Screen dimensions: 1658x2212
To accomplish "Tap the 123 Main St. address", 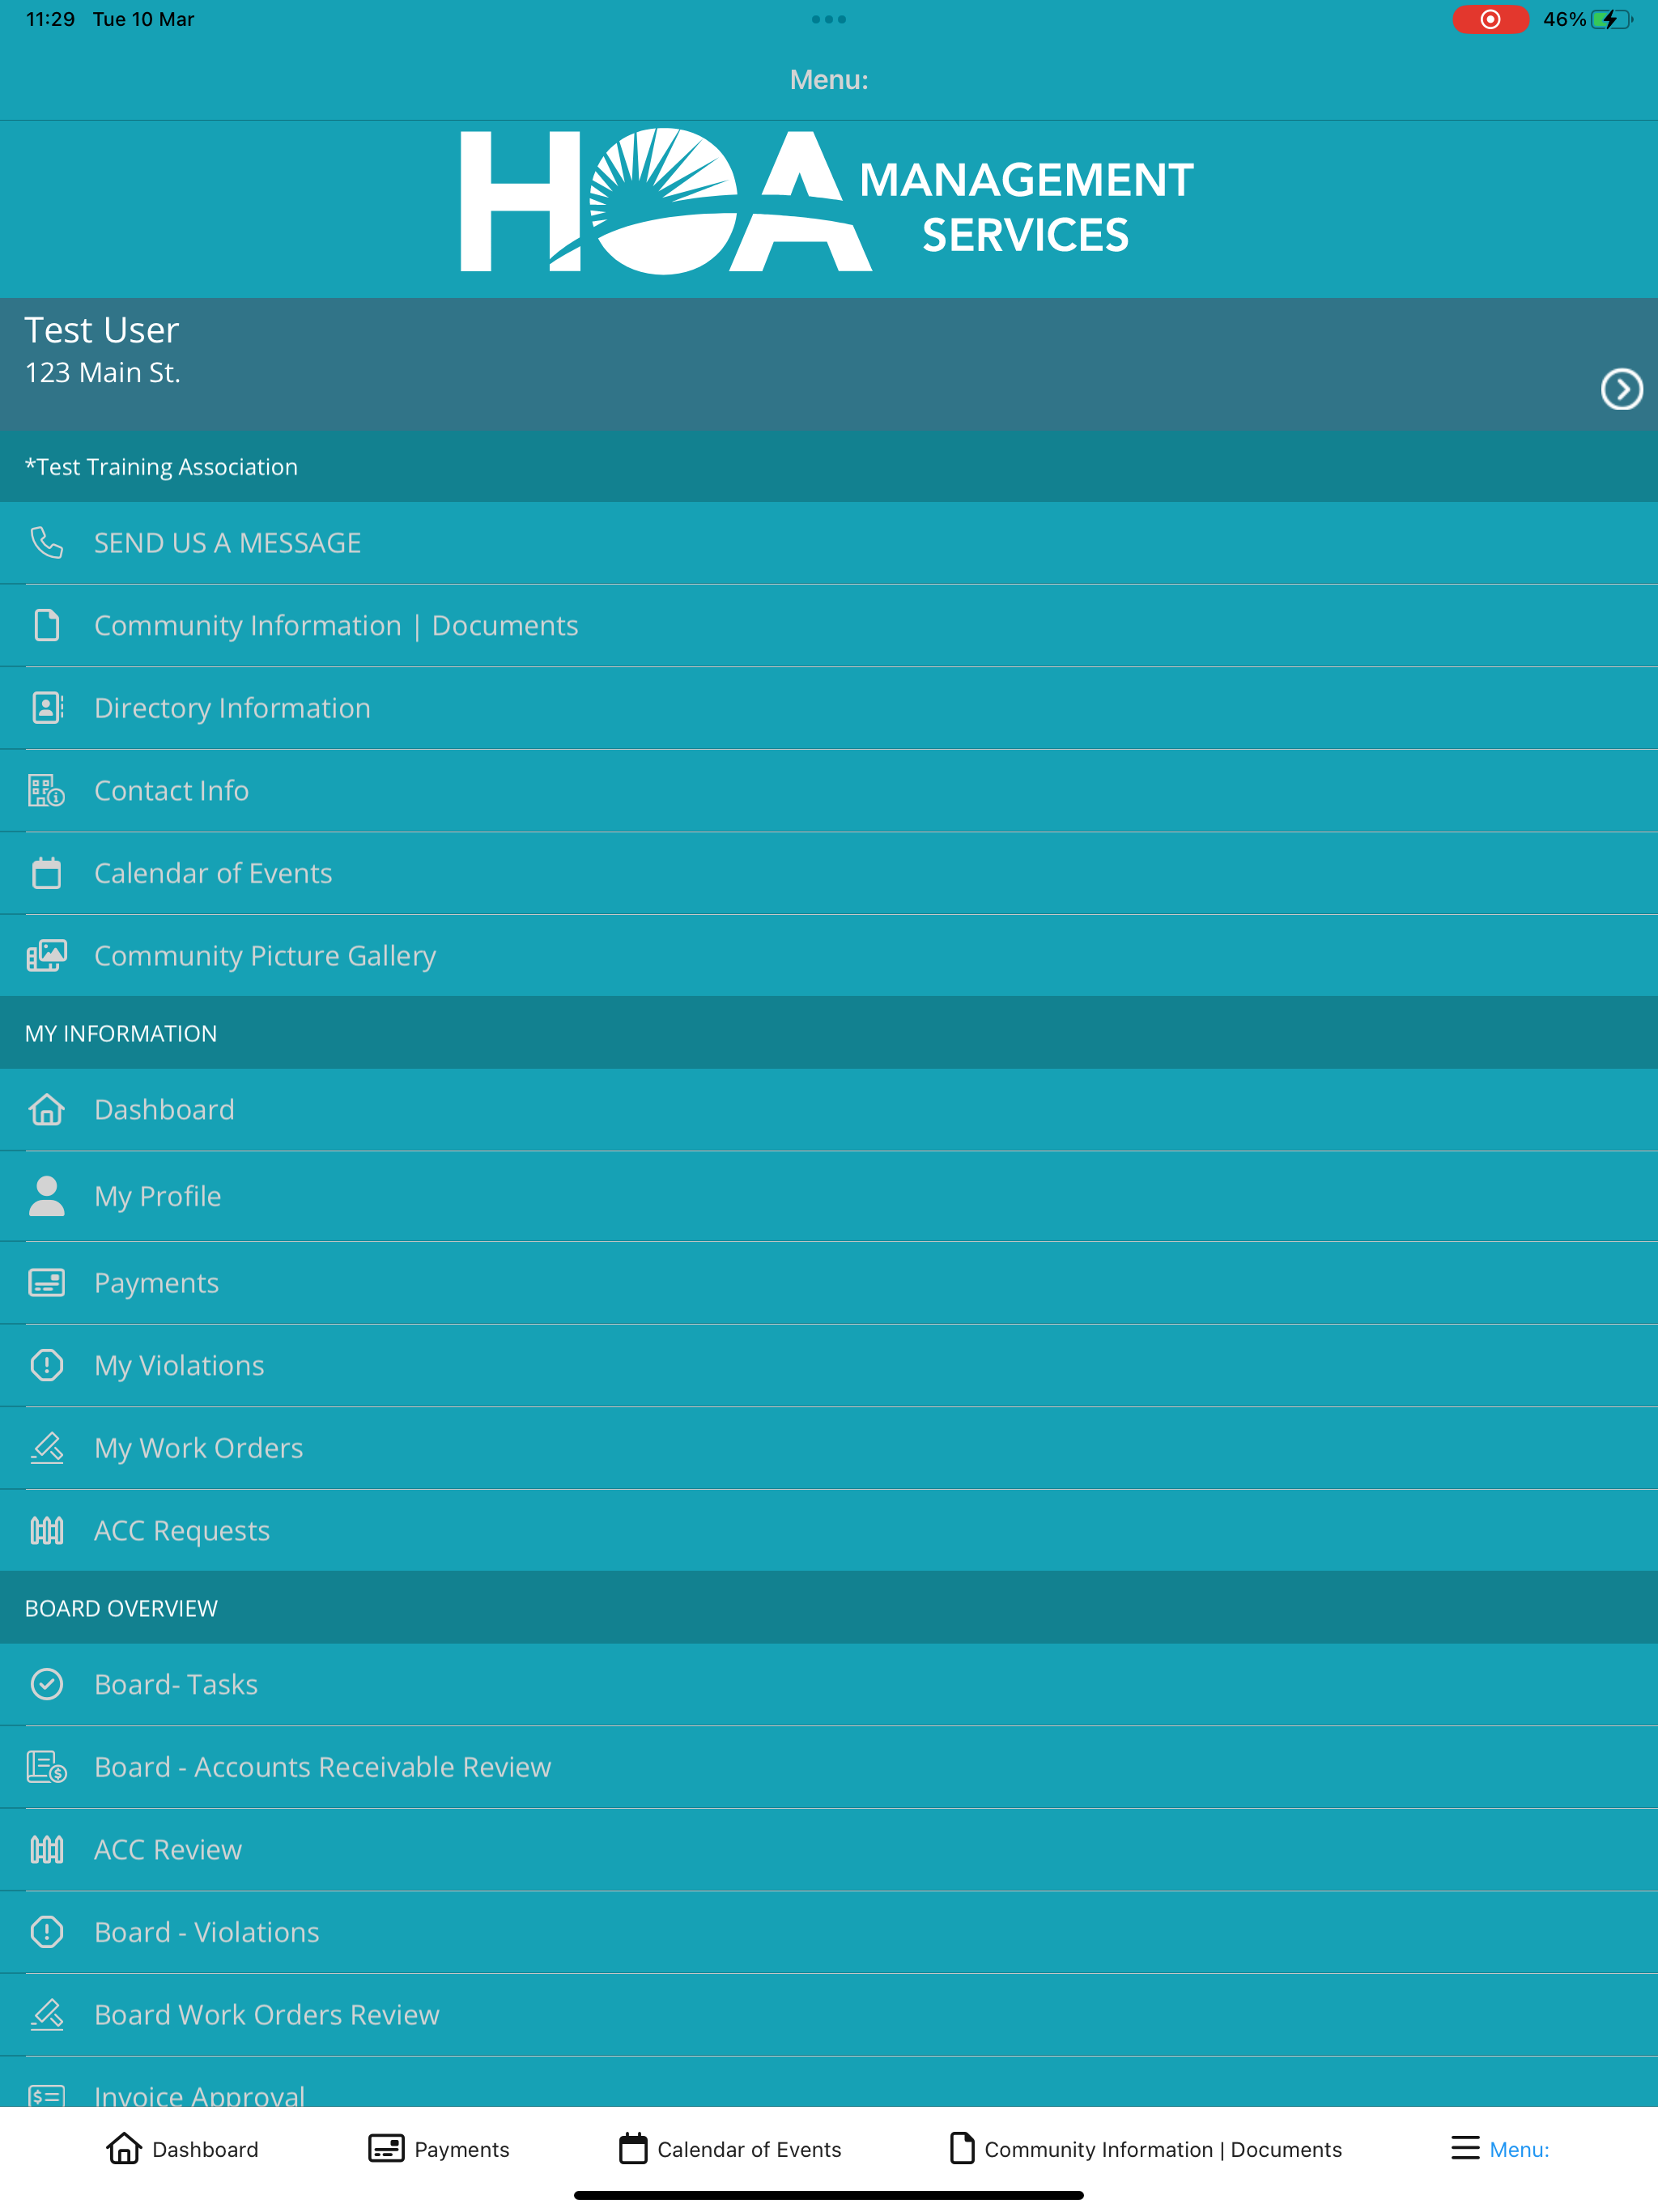I will click(x=102, y=373).
